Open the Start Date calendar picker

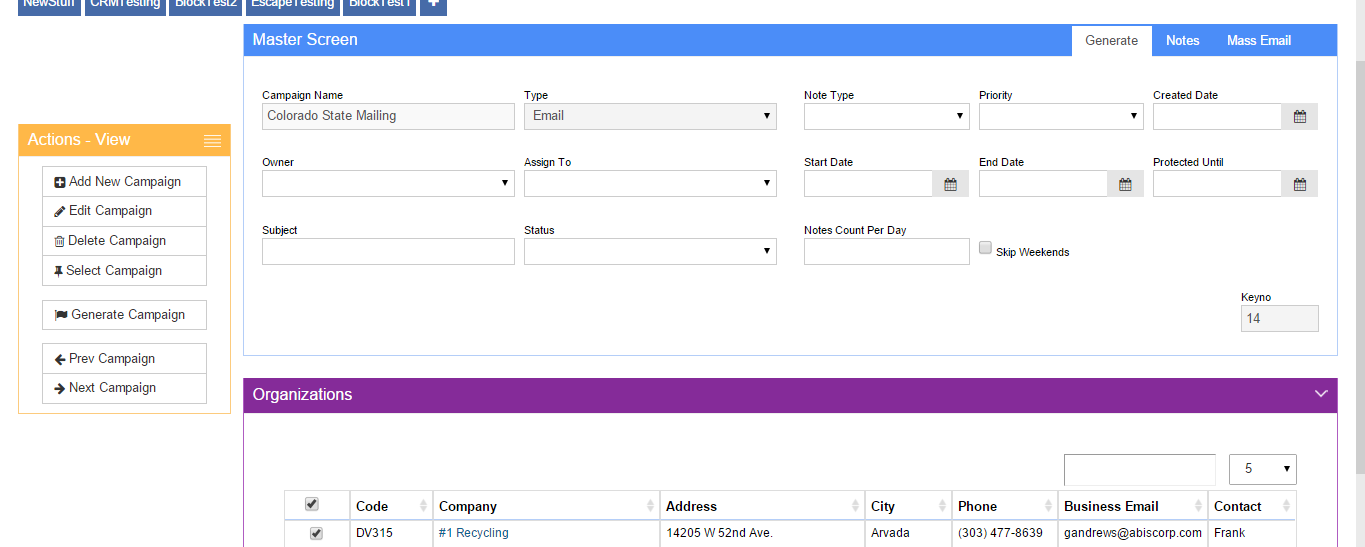coord(950,184)
